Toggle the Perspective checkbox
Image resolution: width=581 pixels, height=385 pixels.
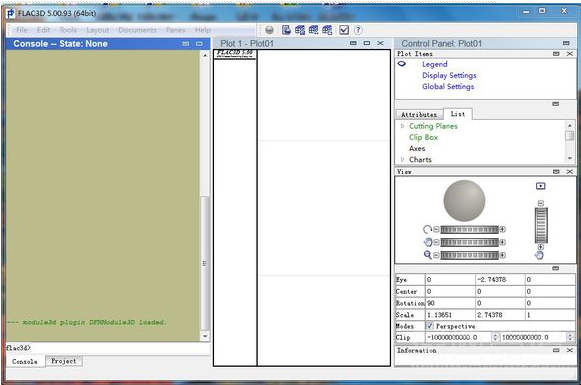coord(429,326)
